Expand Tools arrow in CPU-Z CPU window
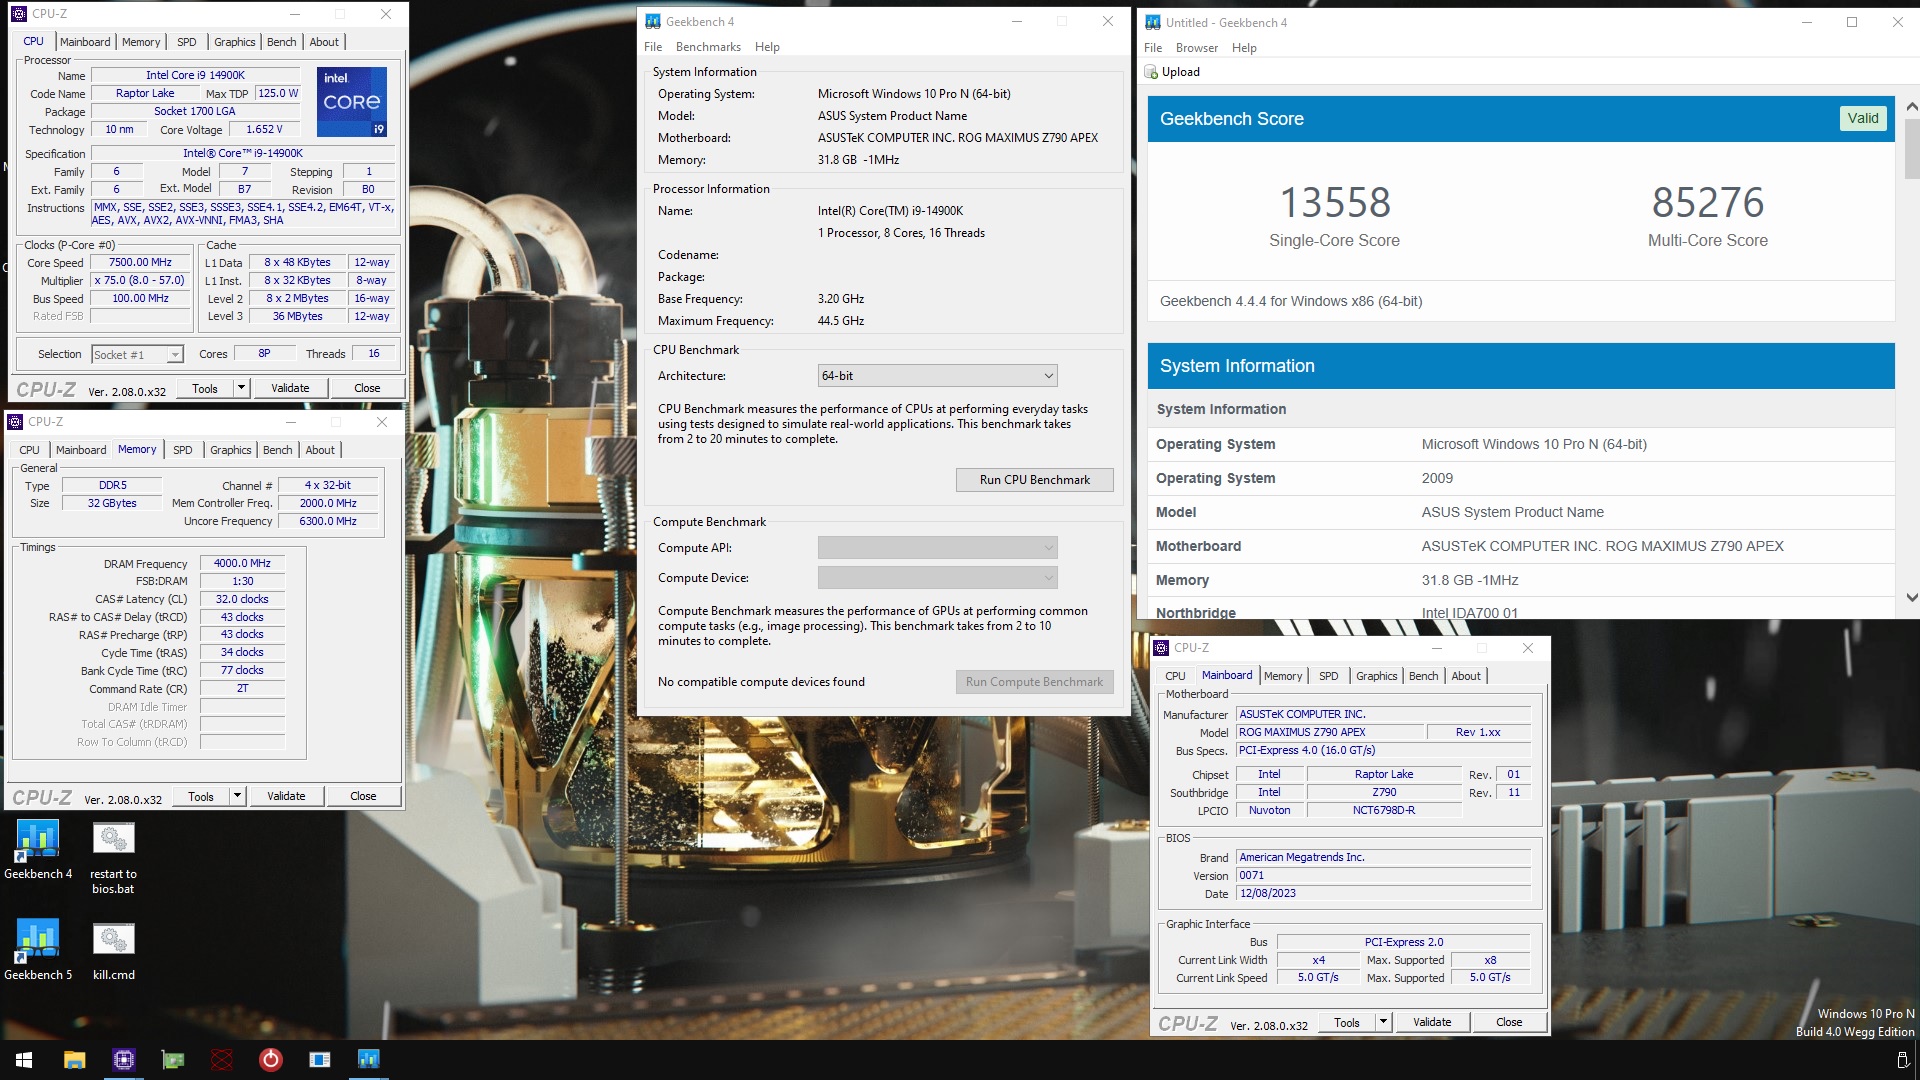Image resolution: width=1920 pixels, height=1080 pixels. point(241,388)
